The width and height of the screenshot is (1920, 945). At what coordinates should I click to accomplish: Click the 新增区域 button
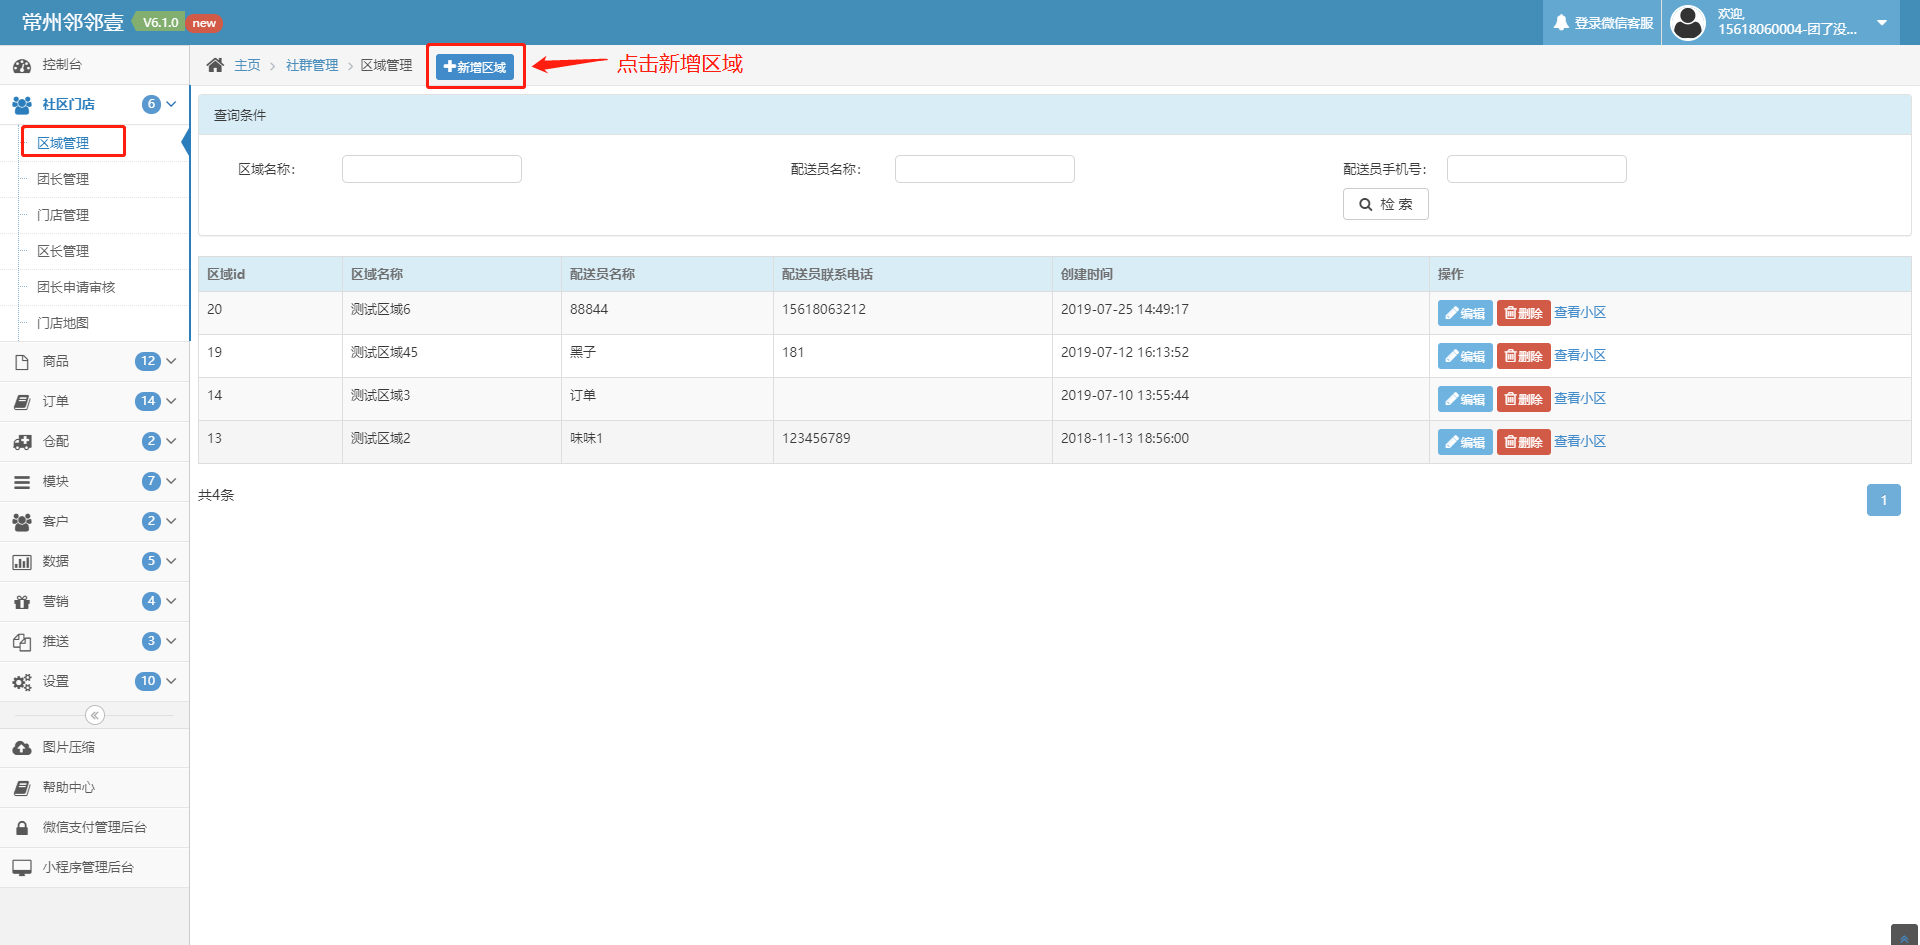(475, 67)
